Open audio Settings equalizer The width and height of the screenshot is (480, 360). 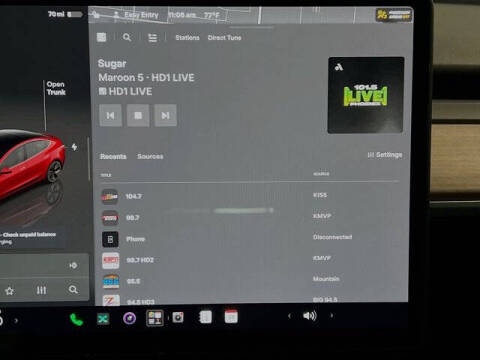pos(385,155)
